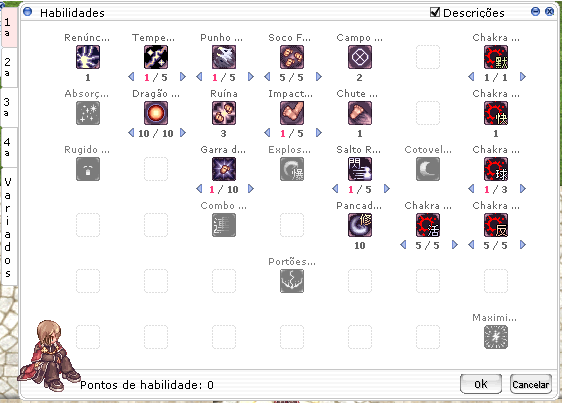Confirm with the ok button
562x403 pixels.
(x=481, y=384)
